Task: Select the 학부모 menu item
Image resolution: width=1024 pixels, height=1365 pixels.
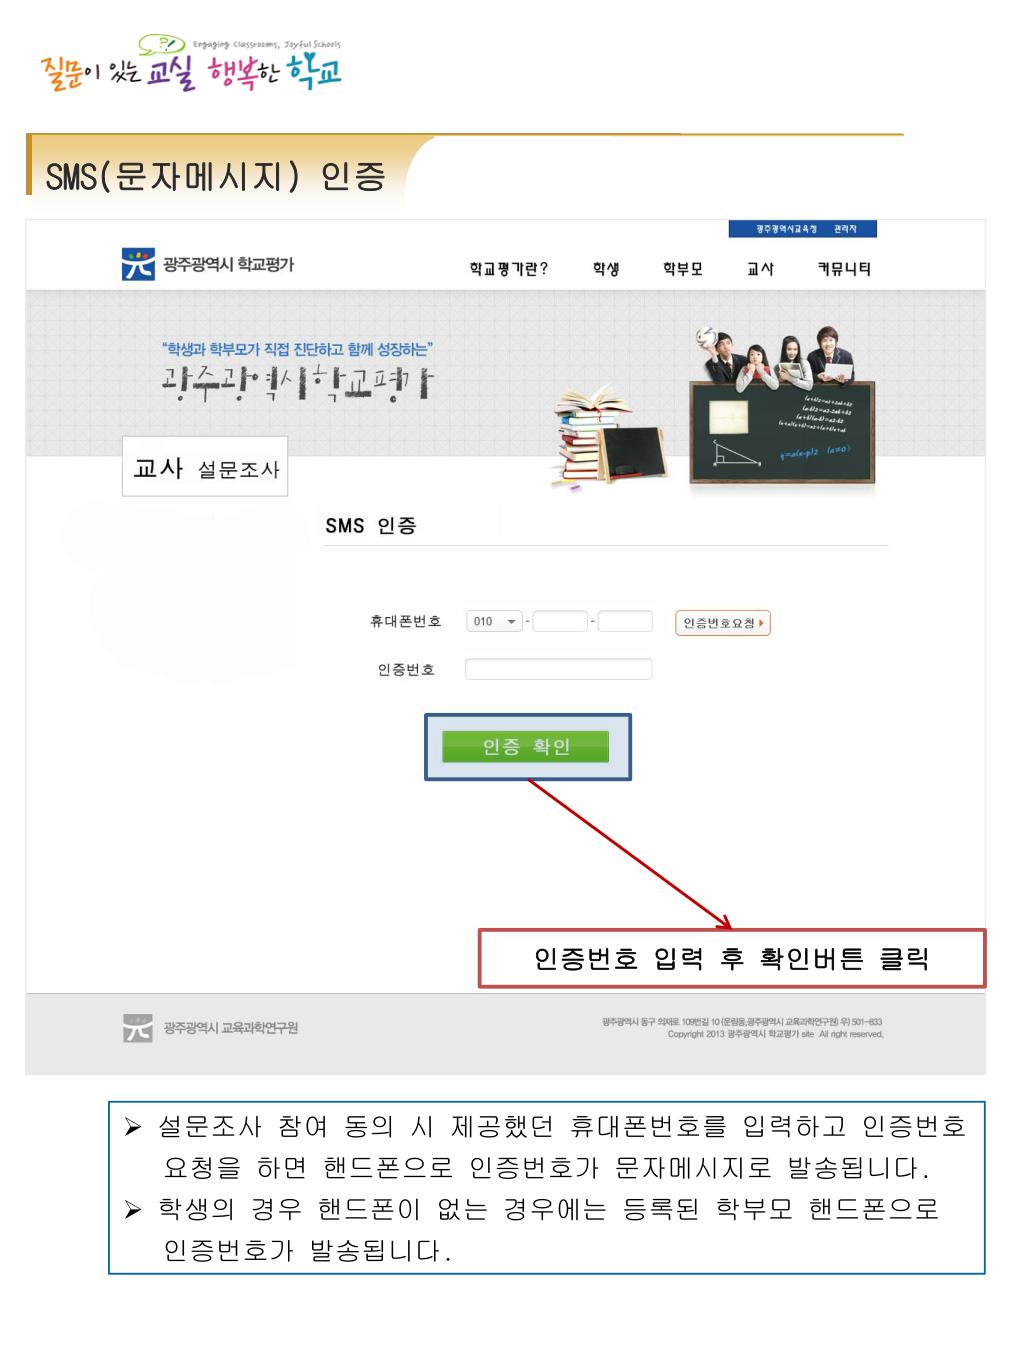Action: coord(683,269)
